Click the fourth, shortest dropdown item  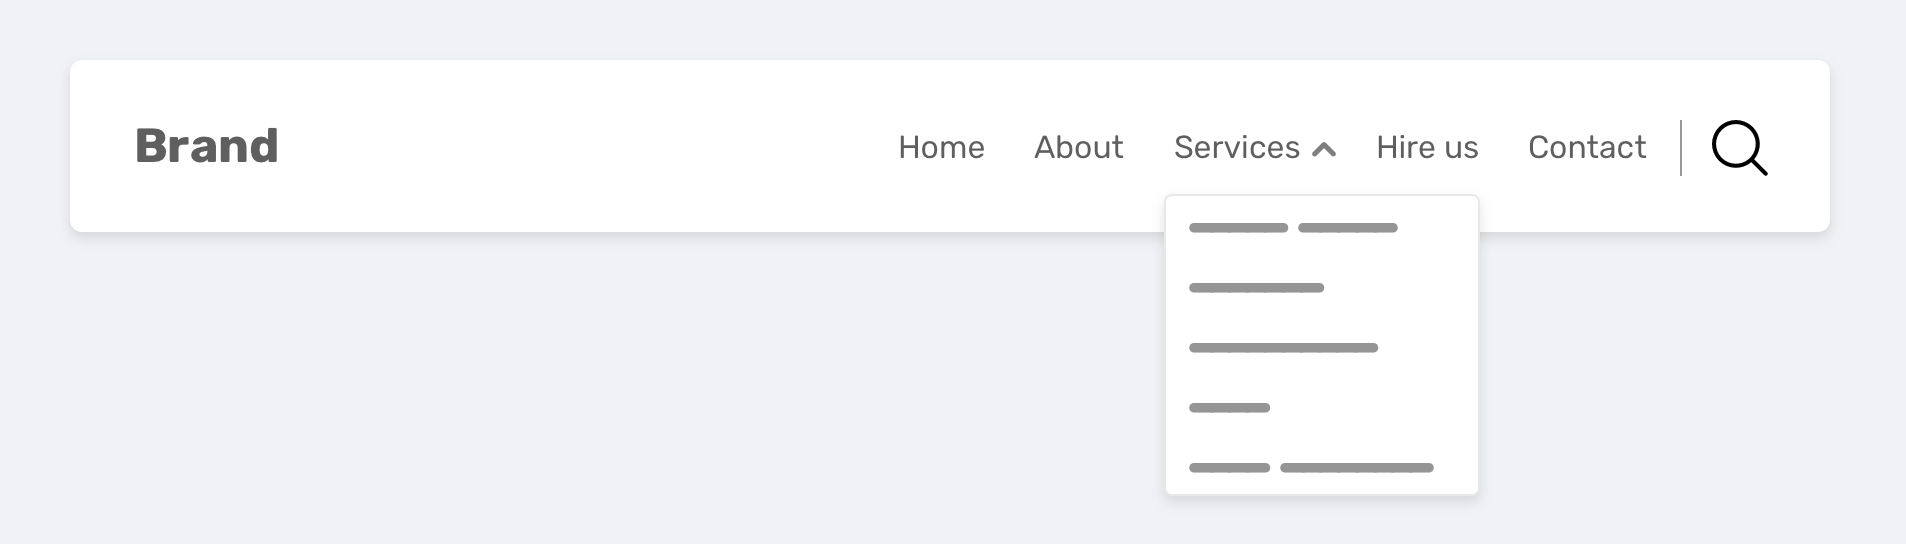pos(1229,408)
